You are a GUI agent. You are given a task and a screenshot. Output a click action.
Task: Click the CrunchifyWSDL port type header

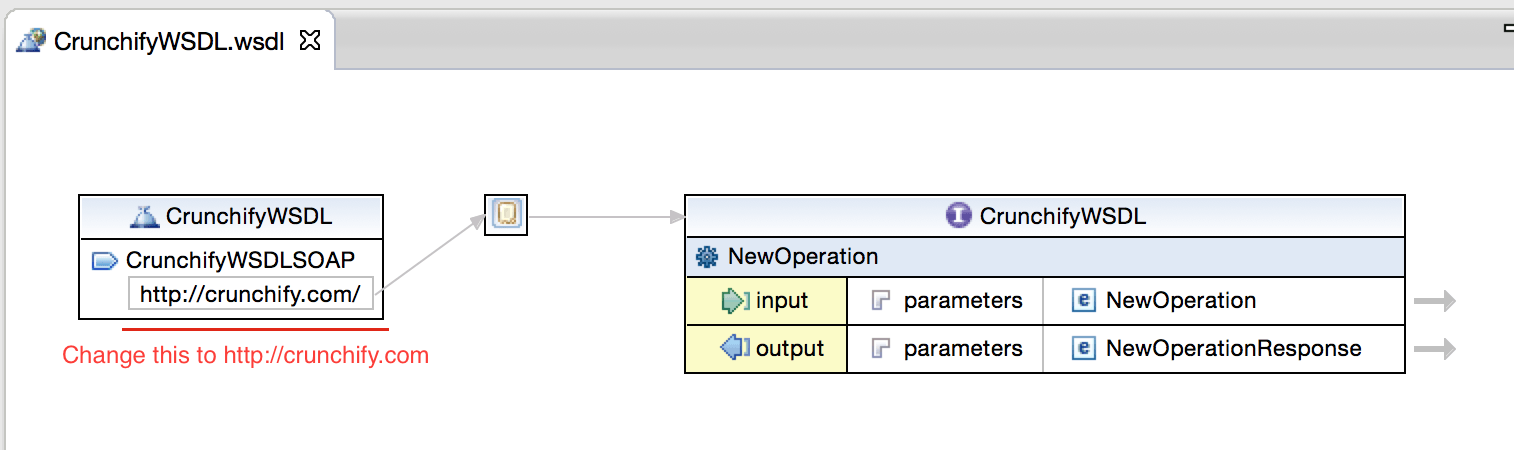tap(1045, 216)
